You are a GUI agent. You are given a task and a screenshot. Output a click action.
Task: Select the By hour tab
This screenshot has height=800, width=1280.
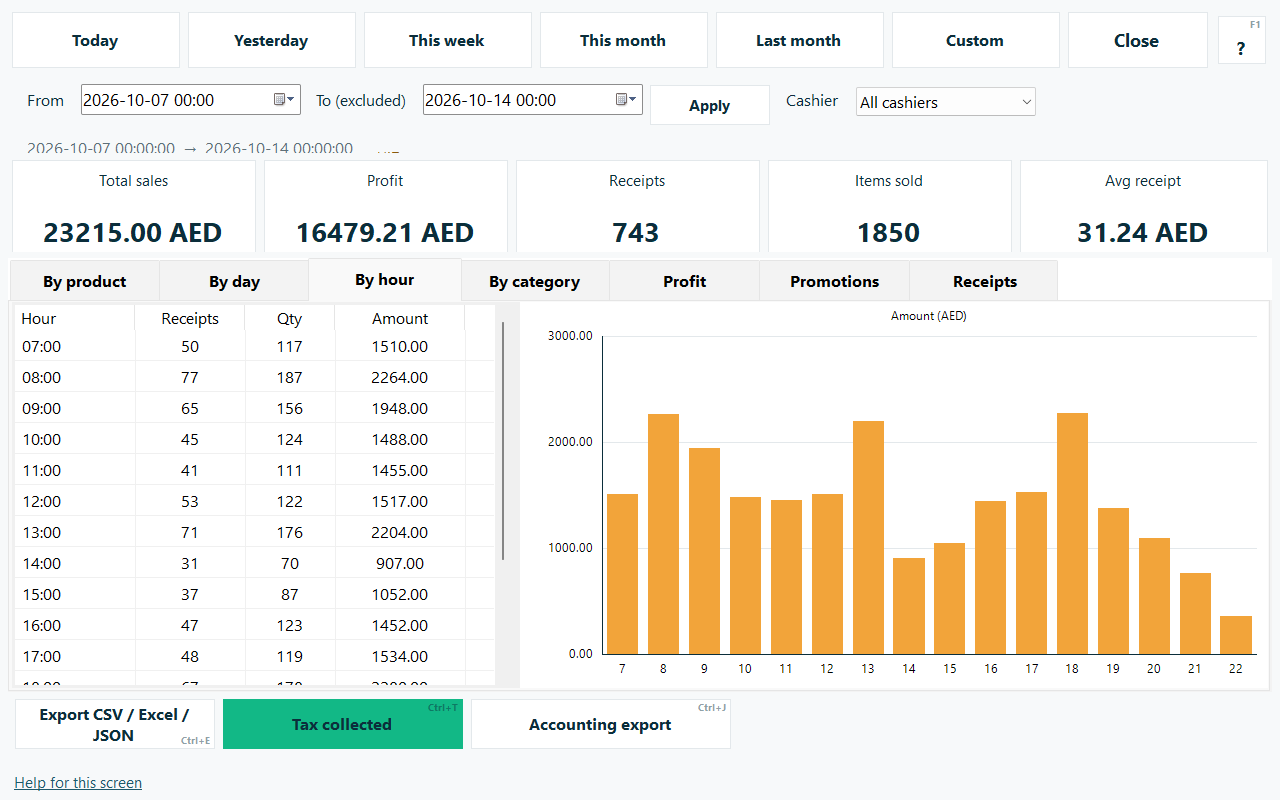(385, 280)
